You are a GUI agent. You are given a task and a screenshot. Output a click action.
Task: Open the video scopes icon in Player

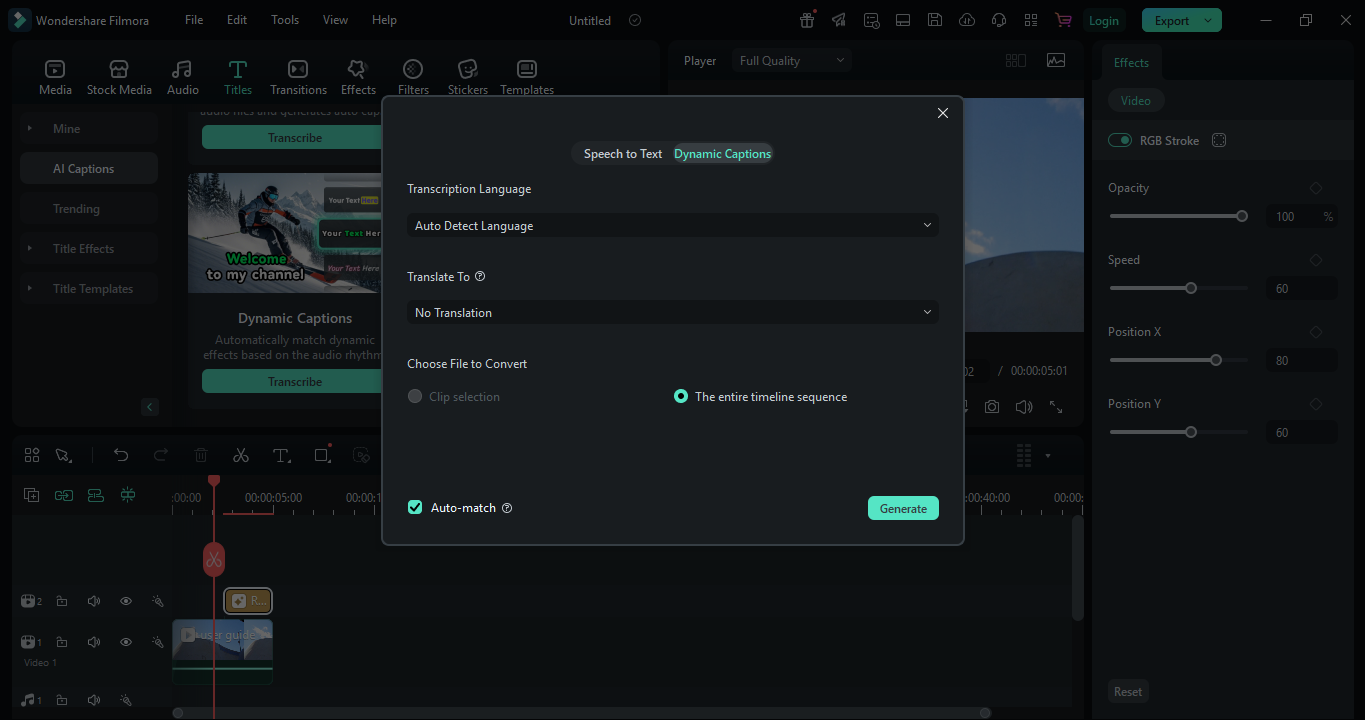point(1056,60)
